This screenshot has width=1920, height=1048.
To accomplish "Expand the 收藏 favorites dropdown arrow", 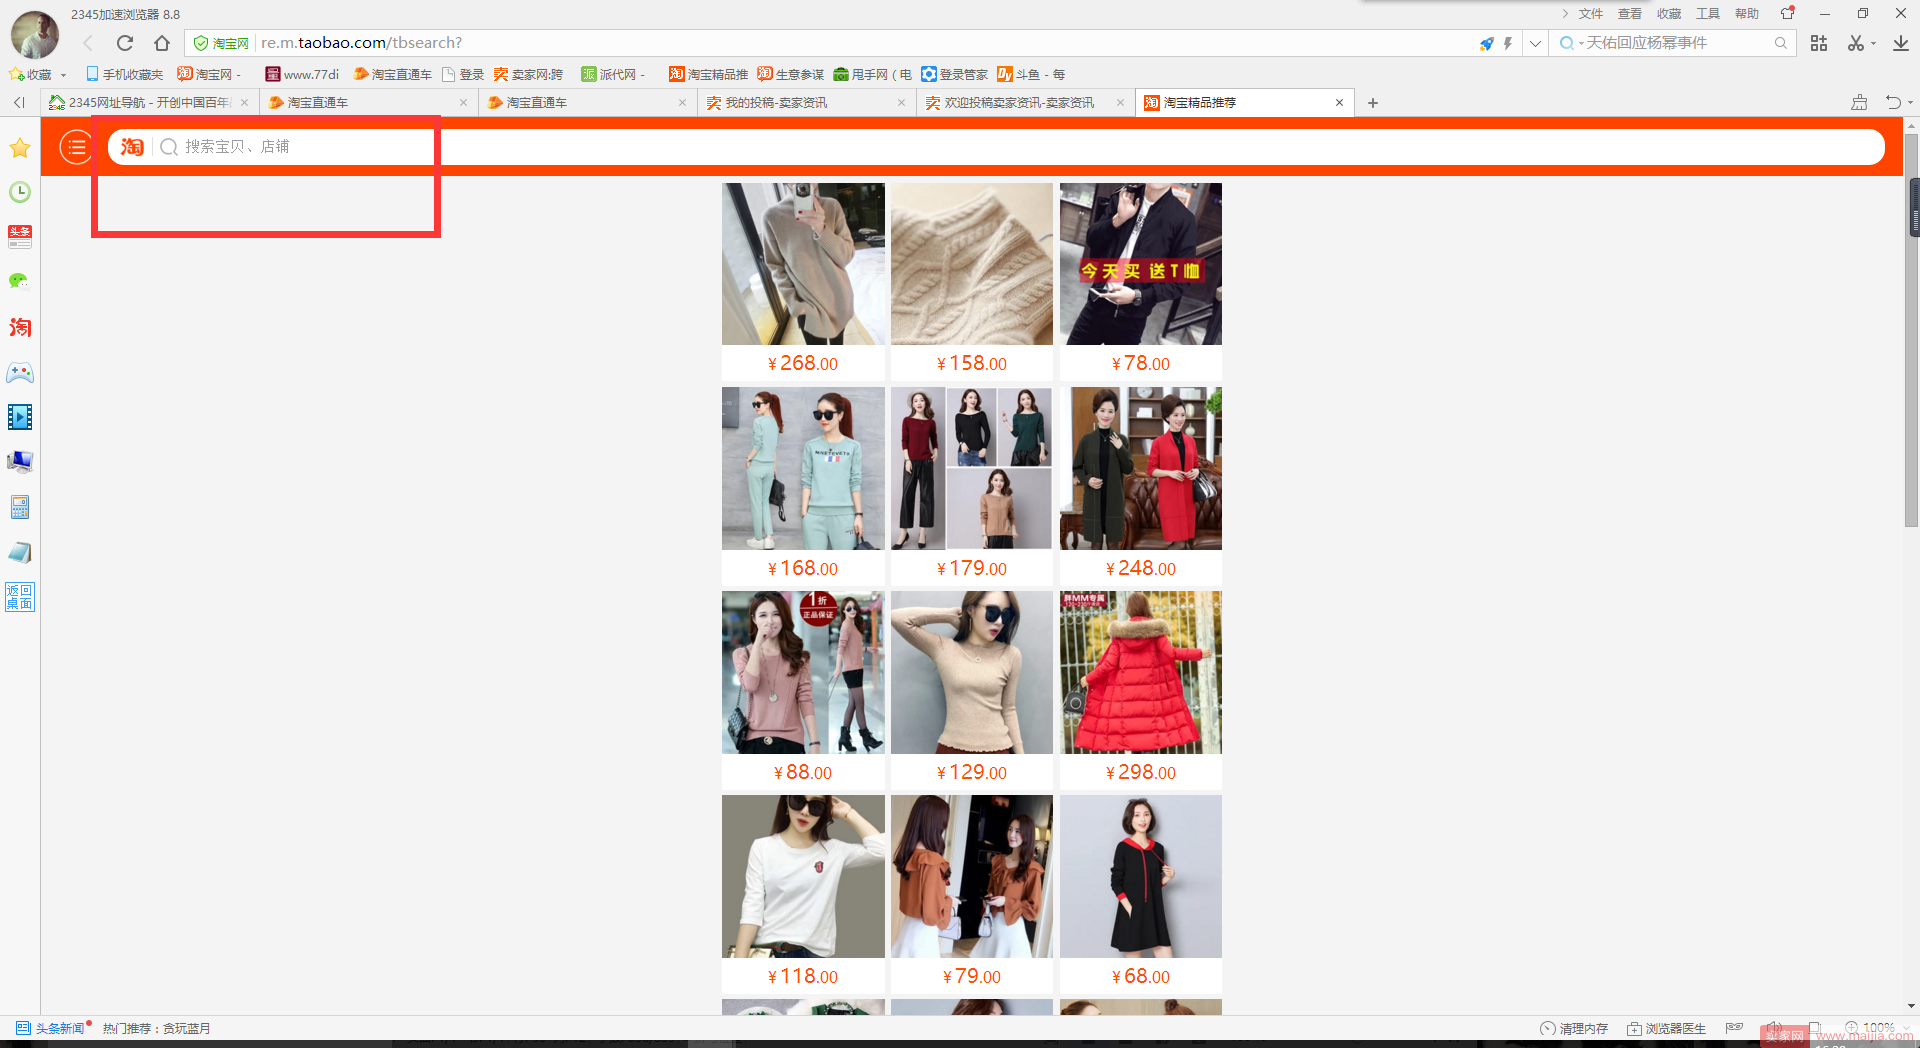I will (x=63, y=75).
